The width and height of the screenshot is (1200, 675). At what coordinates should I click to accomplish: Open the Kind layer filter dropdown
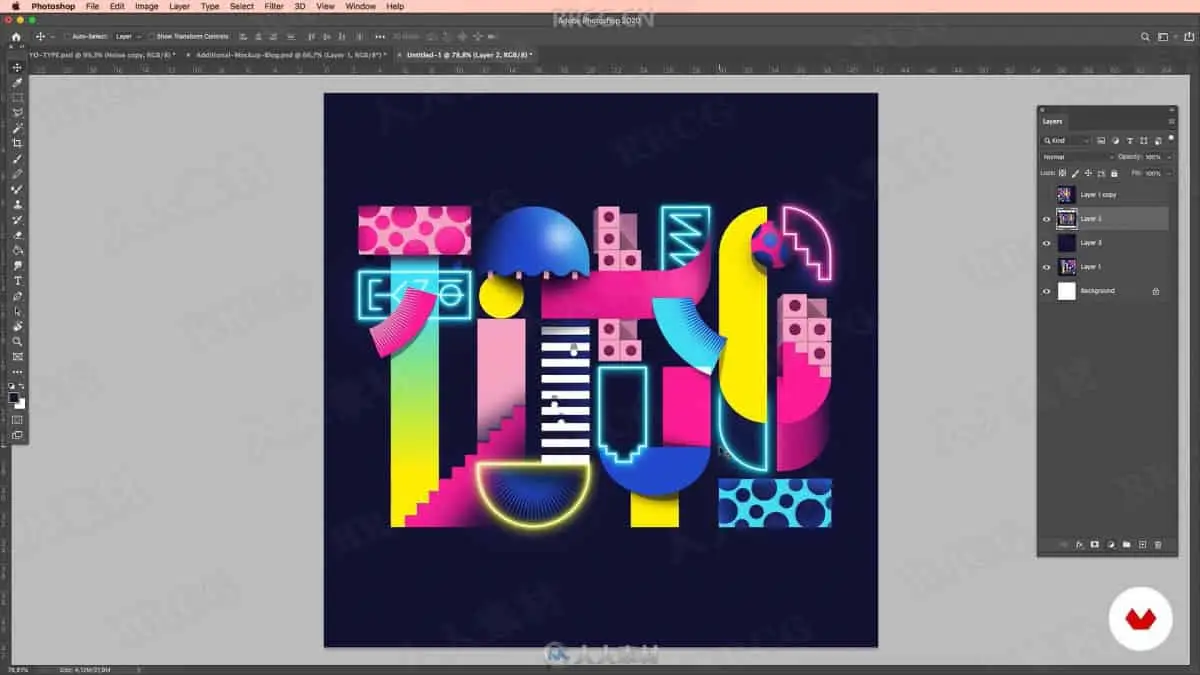pyautogui.click(x=1066, y=141)
